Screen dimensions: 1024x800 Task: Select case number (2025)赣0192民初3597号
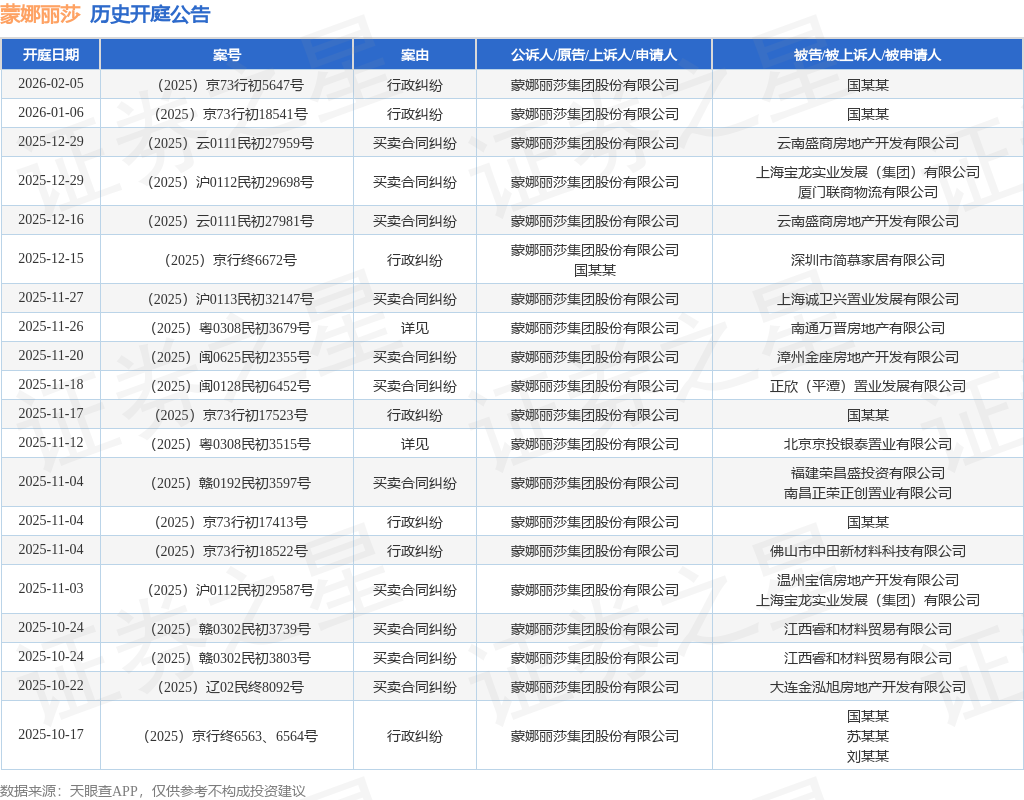tap(227, 483)
